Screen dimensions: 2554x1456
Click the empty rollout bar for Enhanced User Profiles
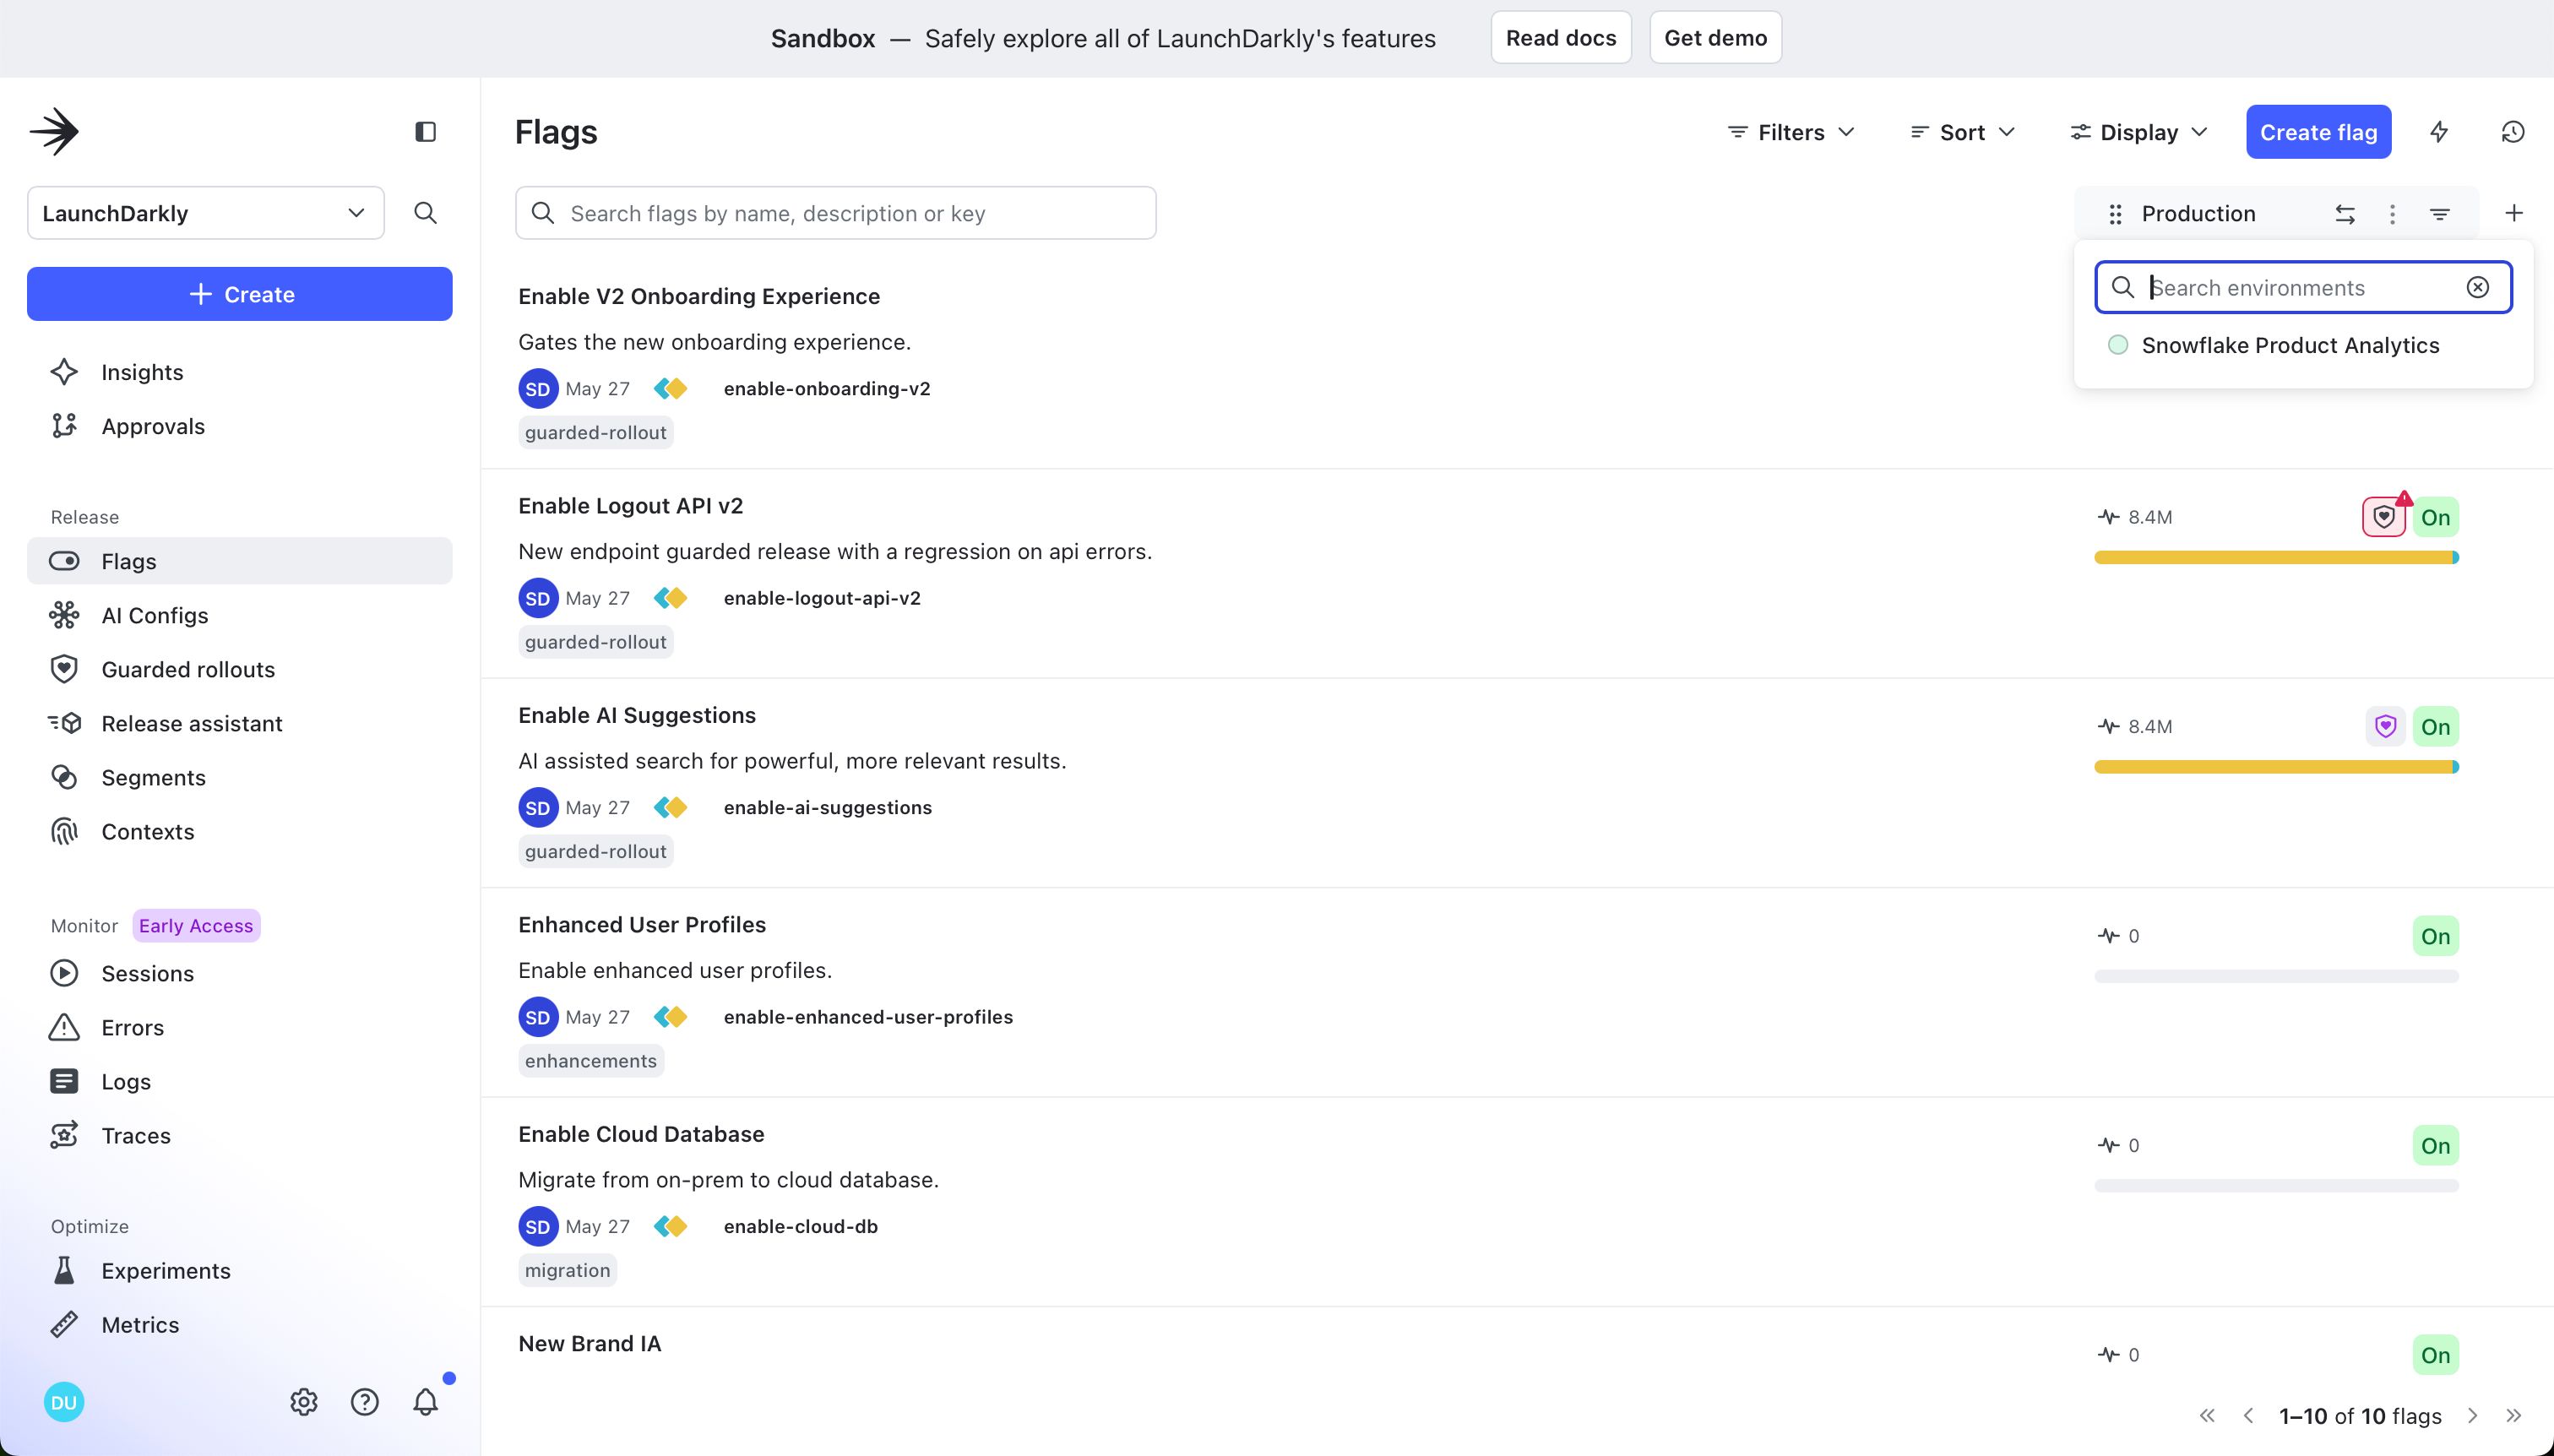coord(2276,976)
